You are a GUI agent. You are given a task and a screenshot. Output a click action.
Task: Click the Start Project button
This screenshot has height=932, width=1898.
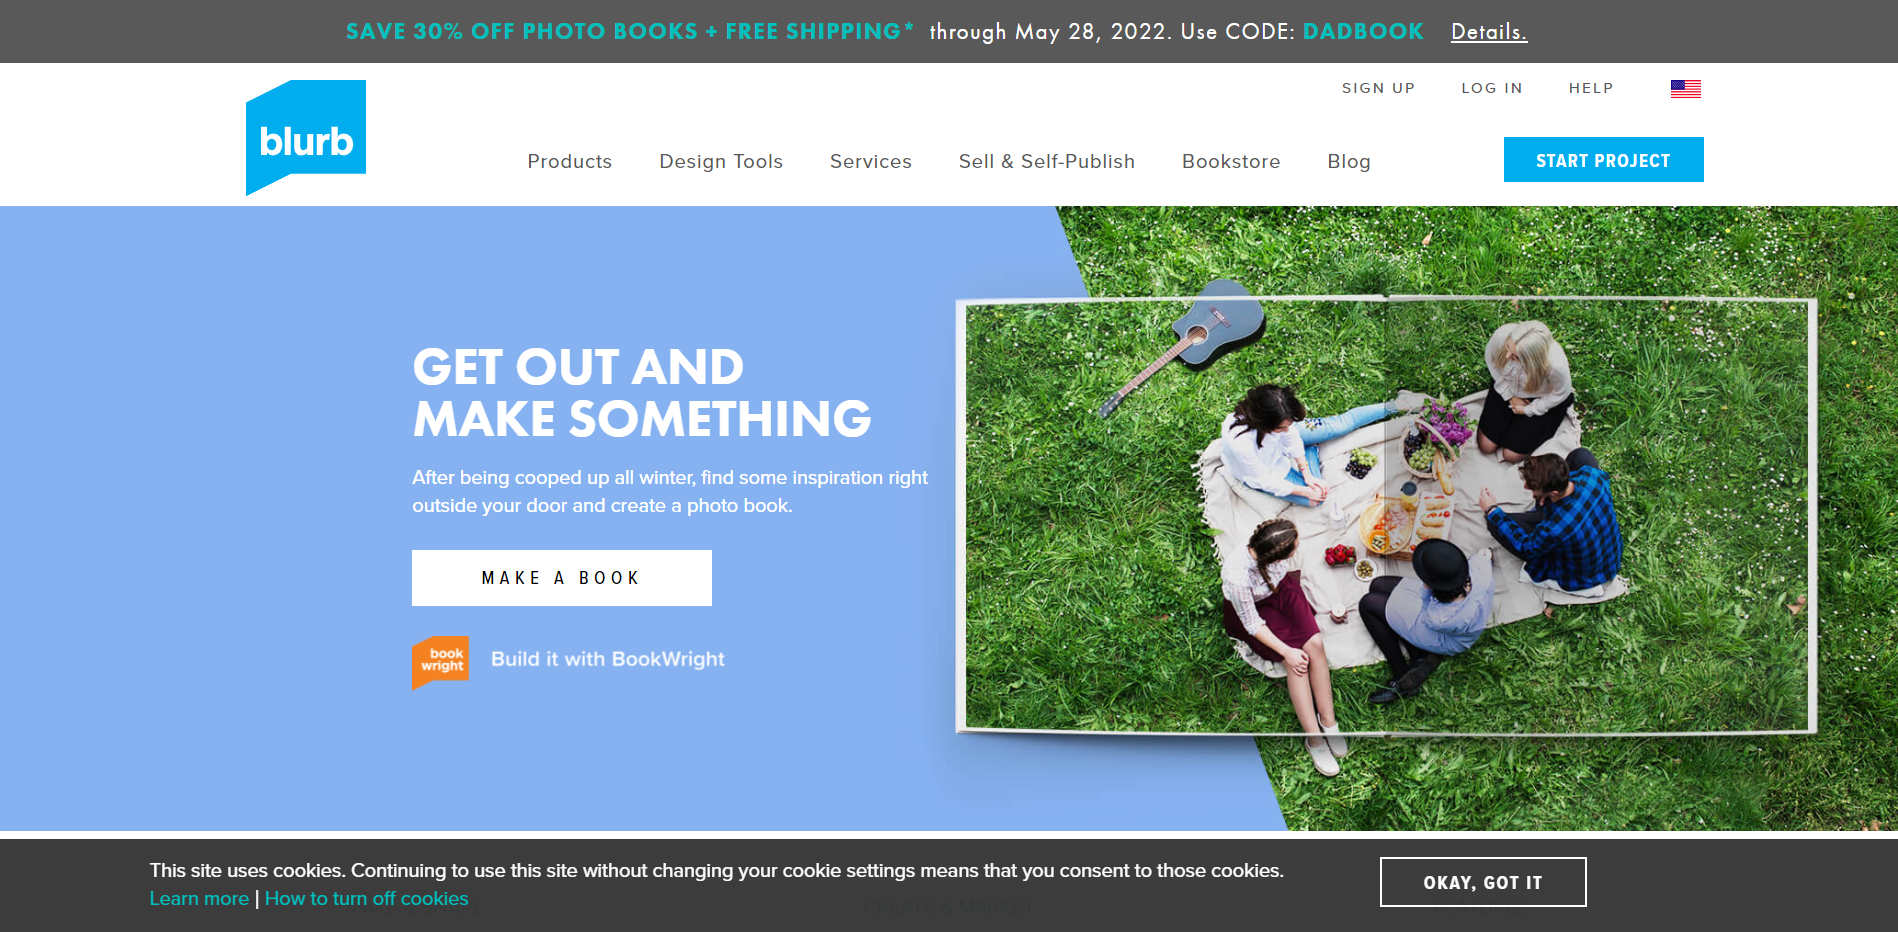coord(1604,160)
